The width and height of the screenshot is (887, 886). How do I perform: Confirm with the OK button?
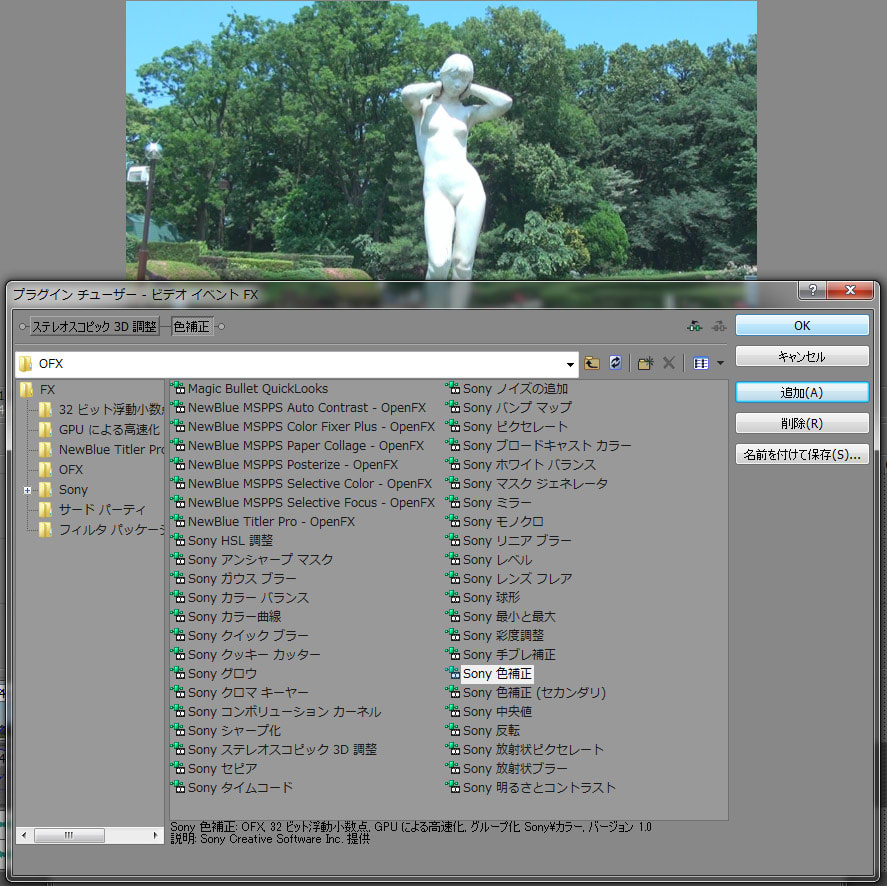click(802, 325)
